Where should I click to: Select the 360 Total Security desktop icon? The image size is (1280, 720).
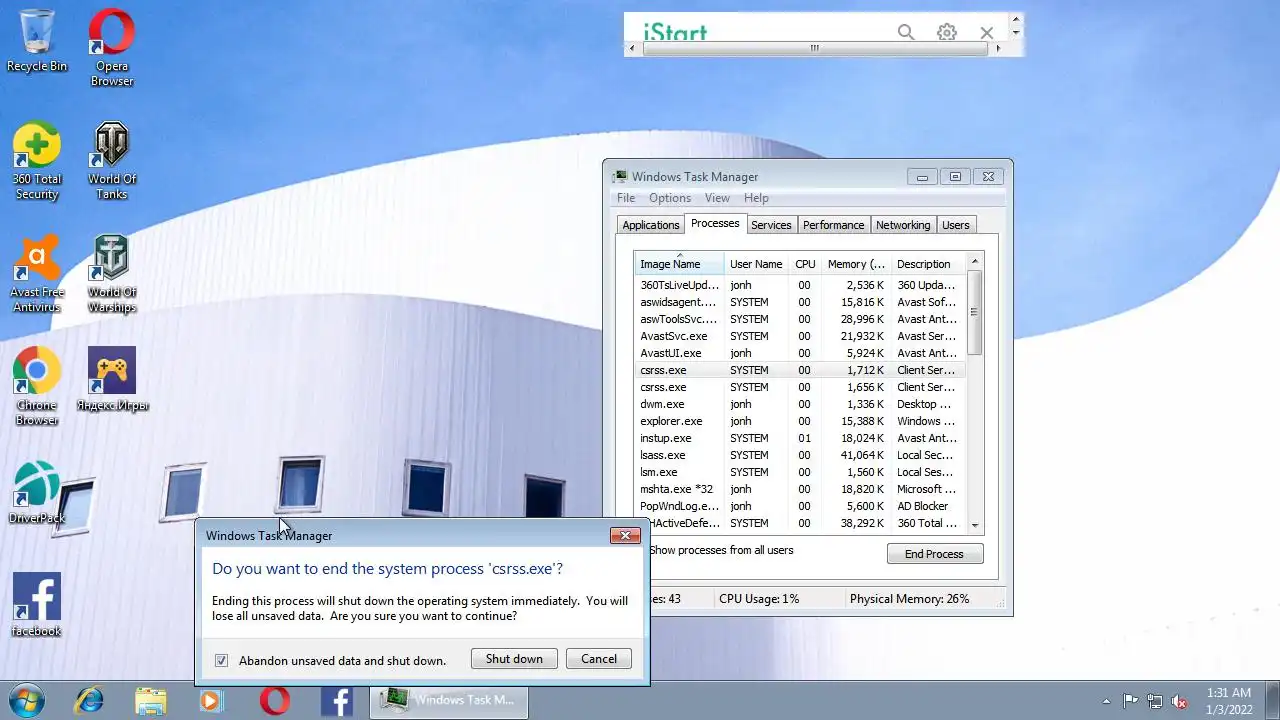click(x=37, y=160)
